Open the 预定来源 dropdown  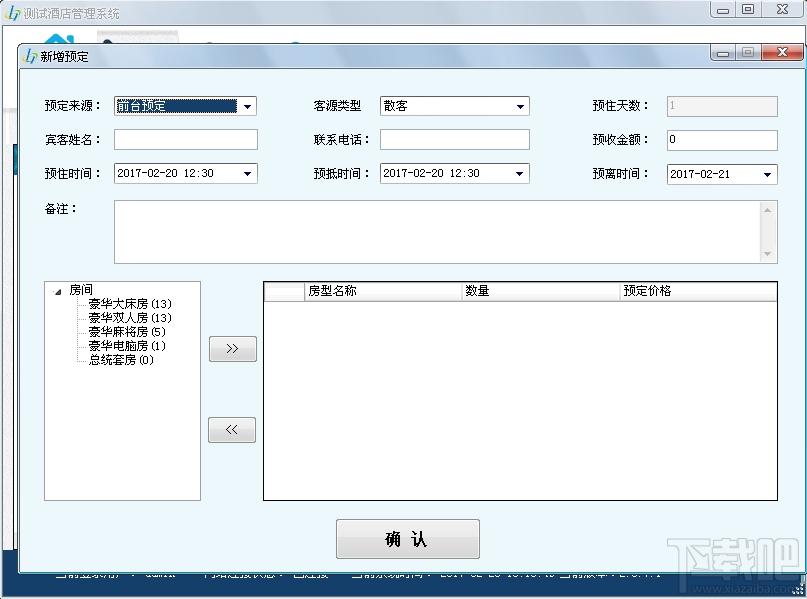pyautogui.click(x=247, y=107)
